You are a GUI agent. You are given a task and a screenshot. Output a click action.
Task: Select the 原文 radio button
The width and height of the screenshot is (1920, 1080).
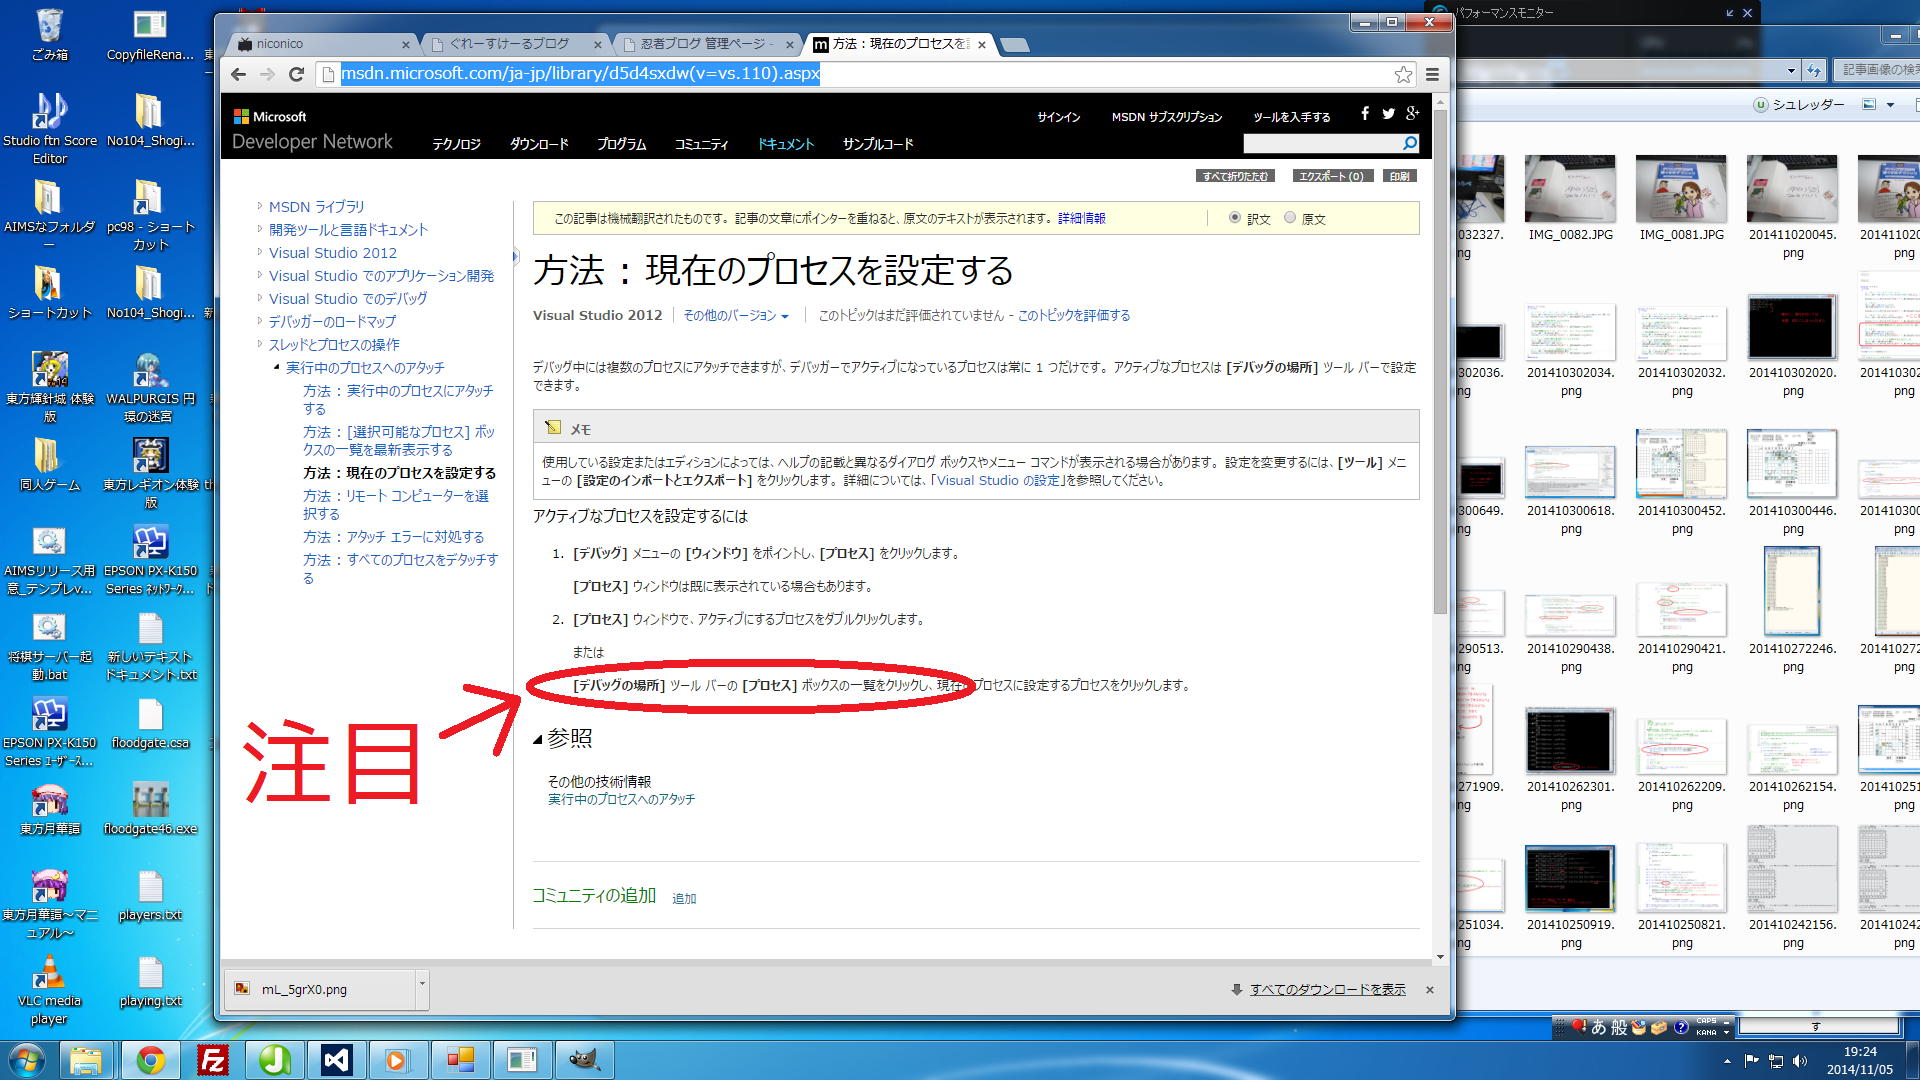point(1290,218)
